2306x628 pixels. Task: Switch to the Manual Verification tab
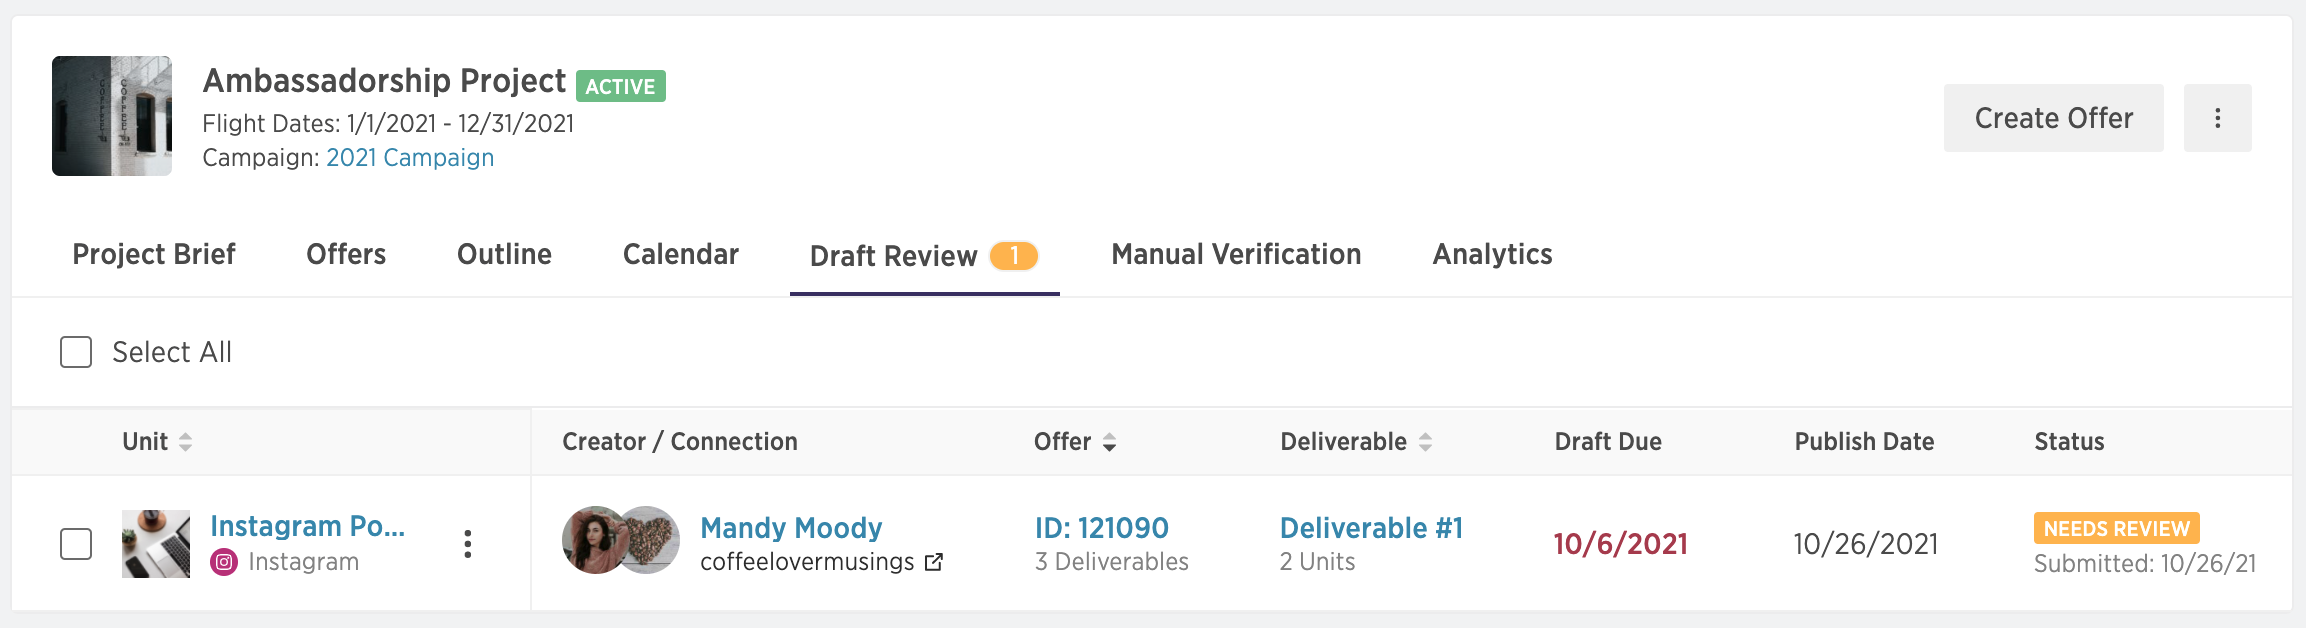(x=1236, y=254)
